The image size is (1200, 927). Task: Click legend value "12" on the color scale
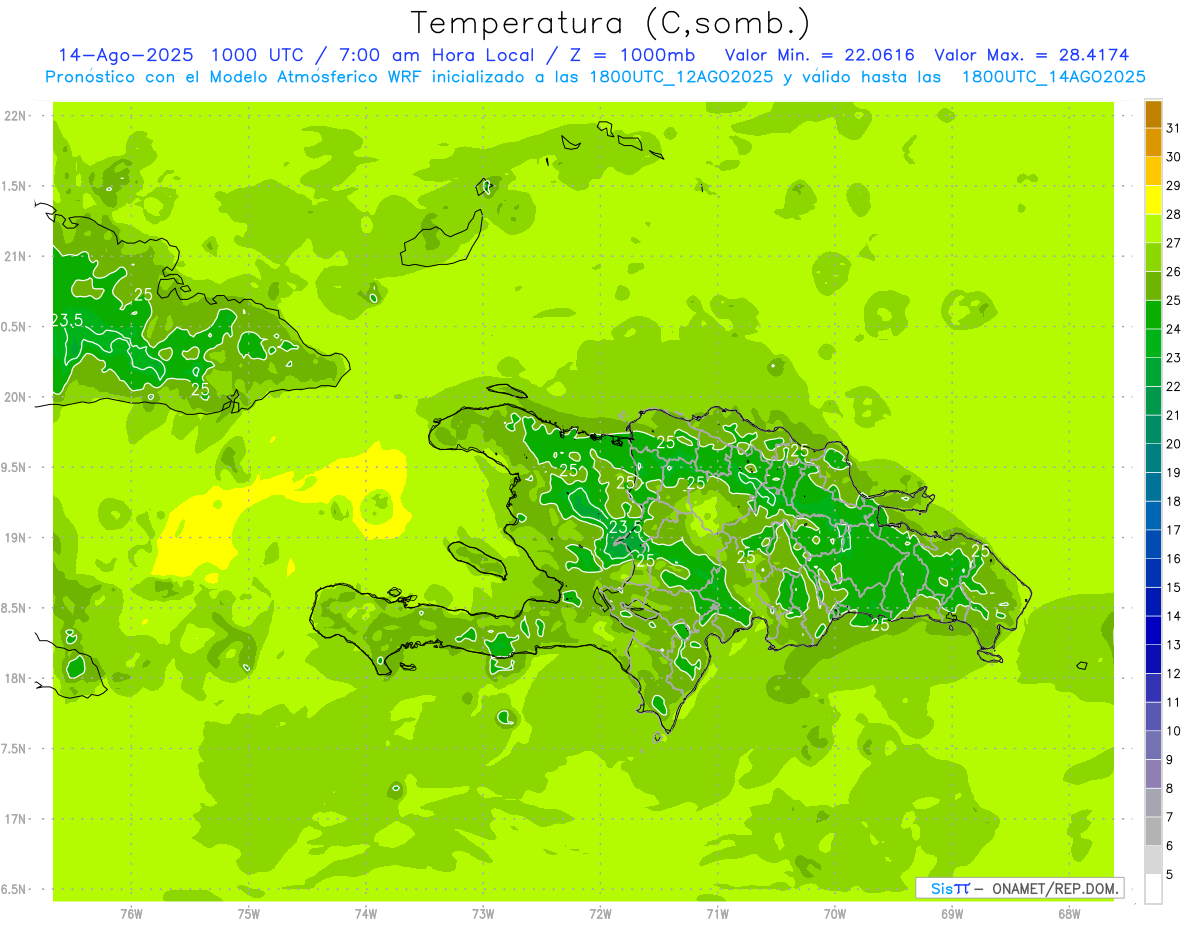click(1174, 674)
